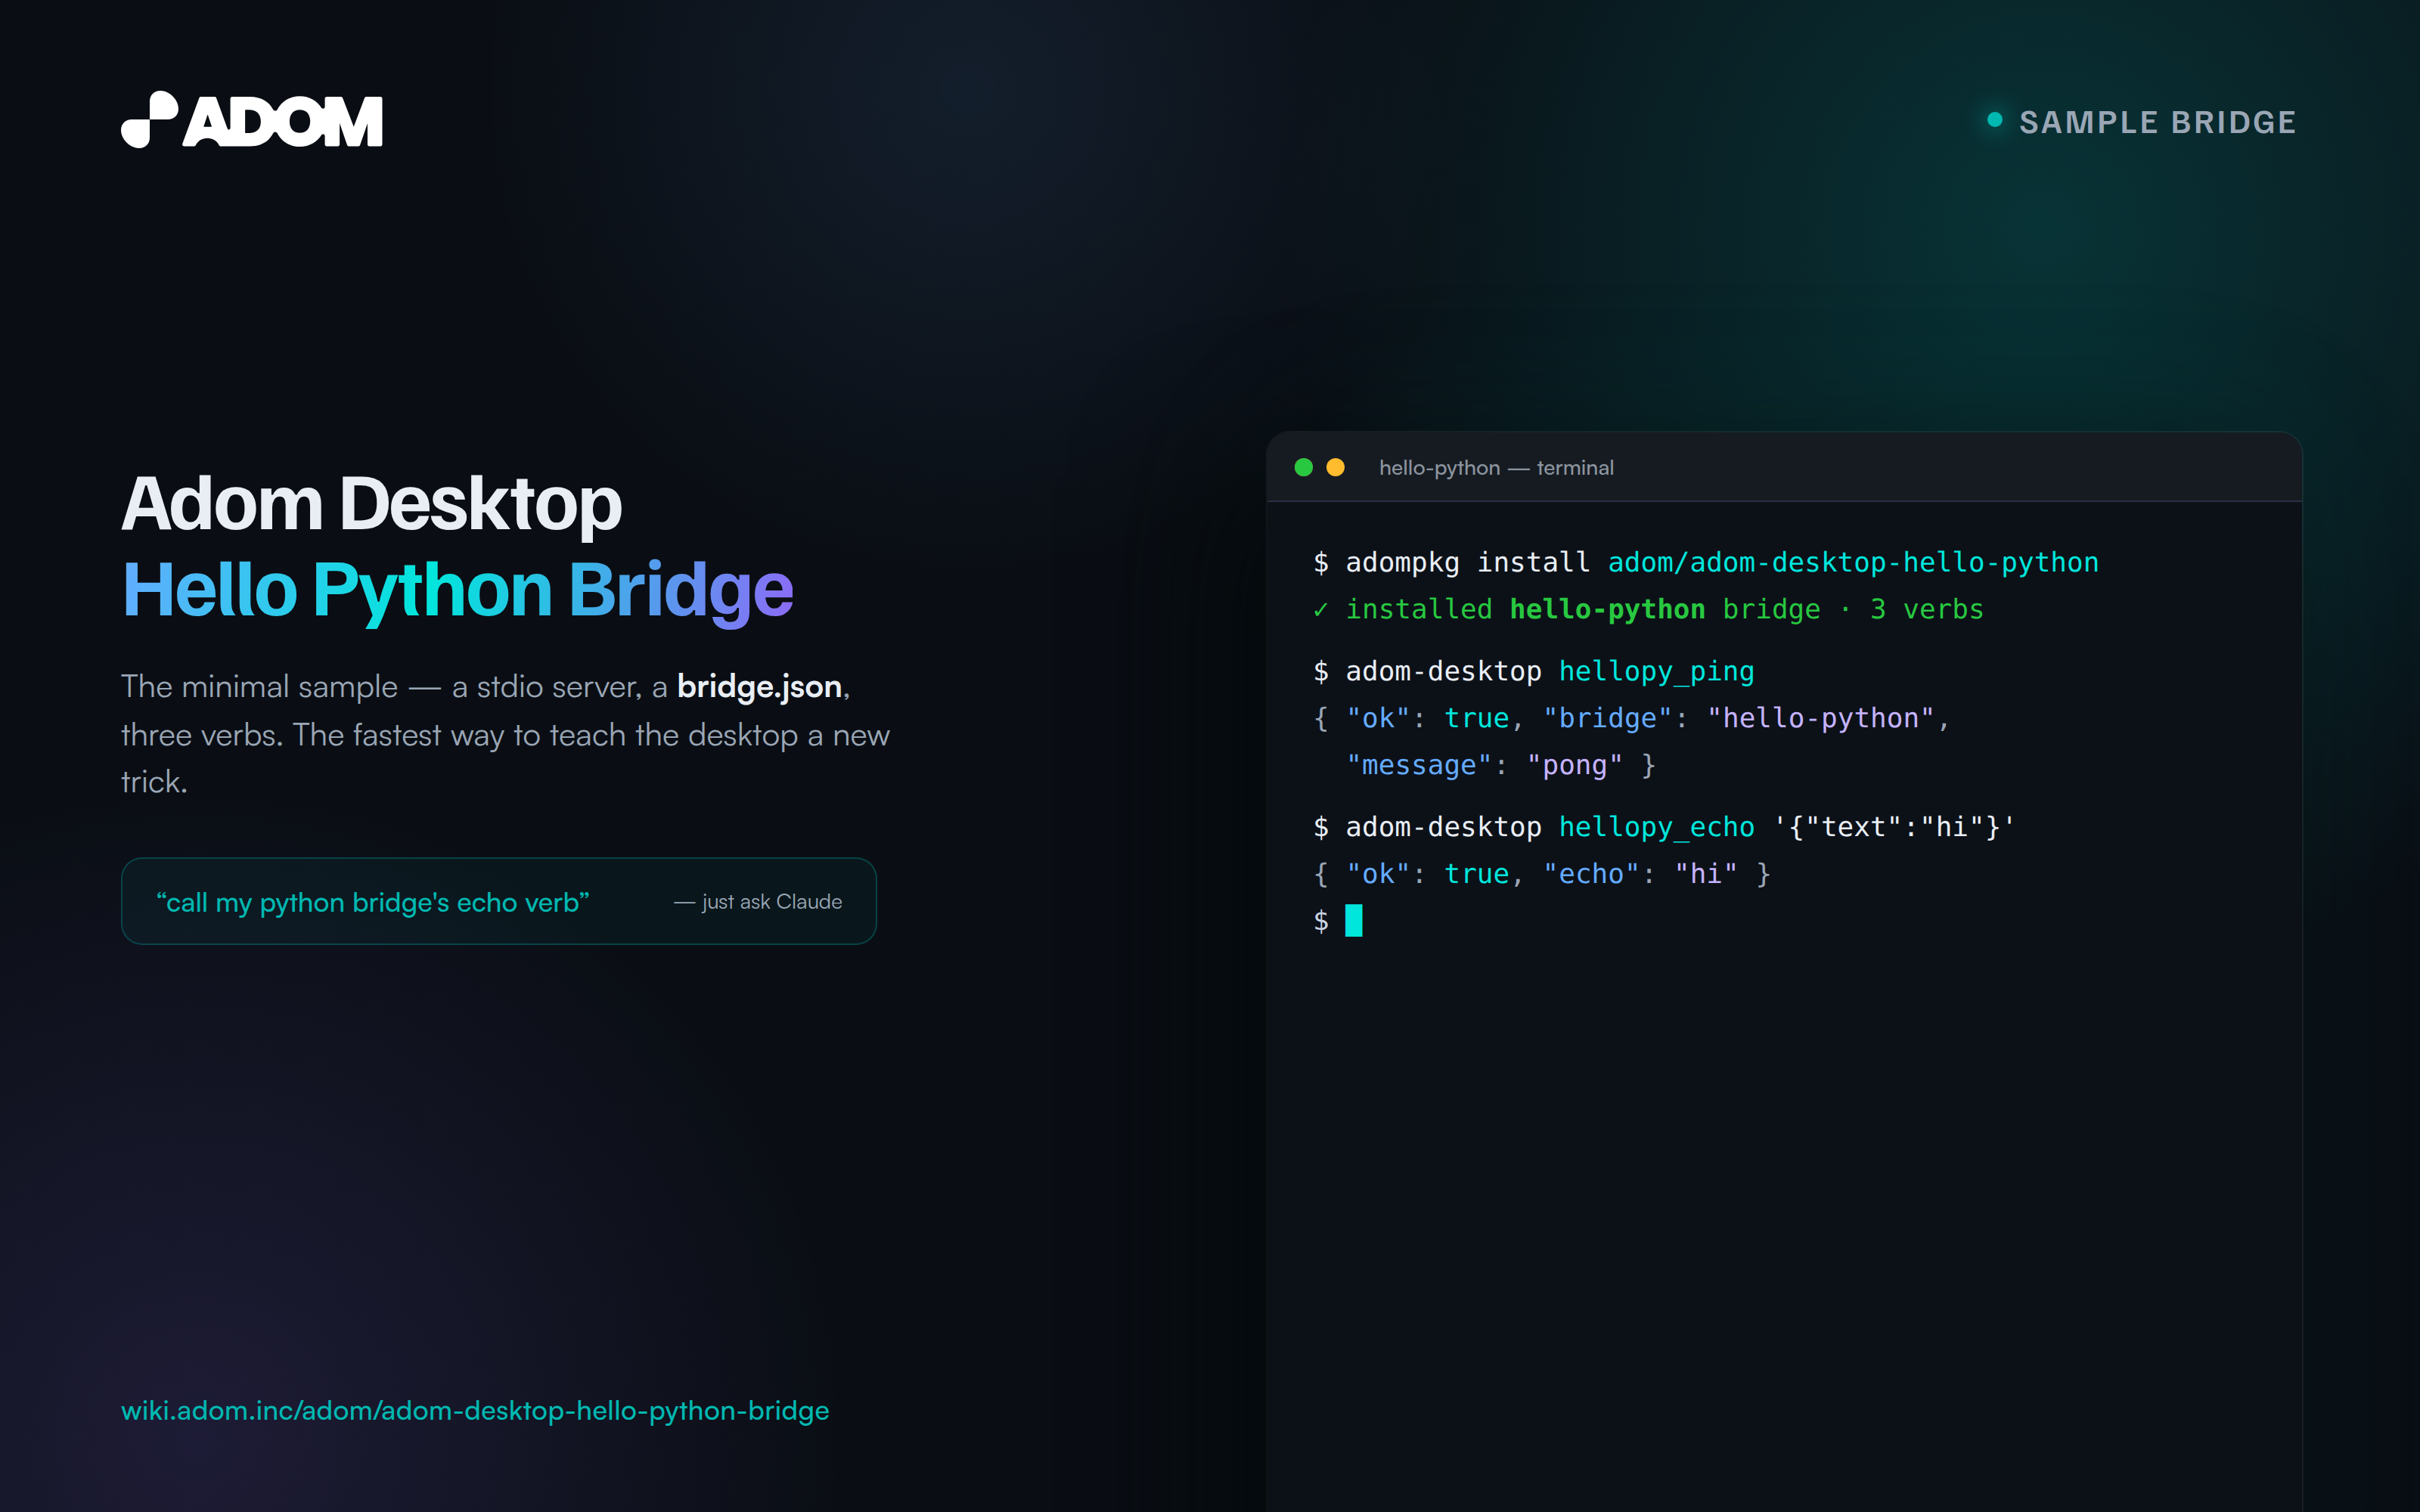Click the green dot in the terminal title bar
Screen dimensions: 2420x1512
click(1303, 467)
